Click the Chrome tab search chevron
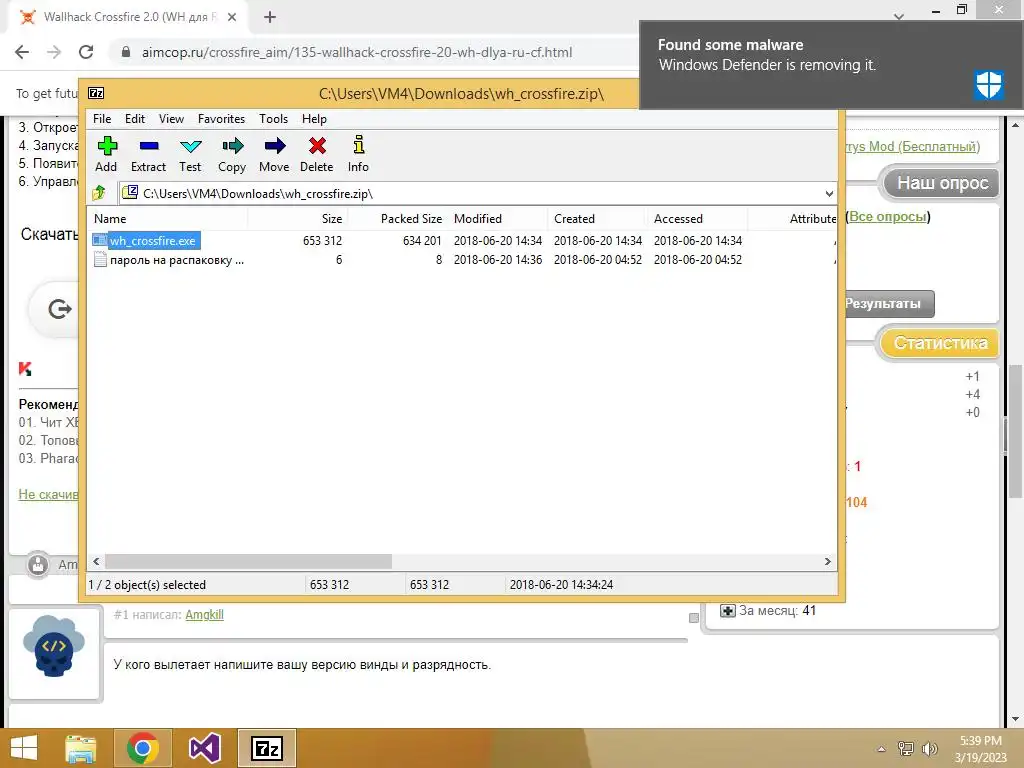Viewport: 1024px width, 768px height. pos(899,16)
